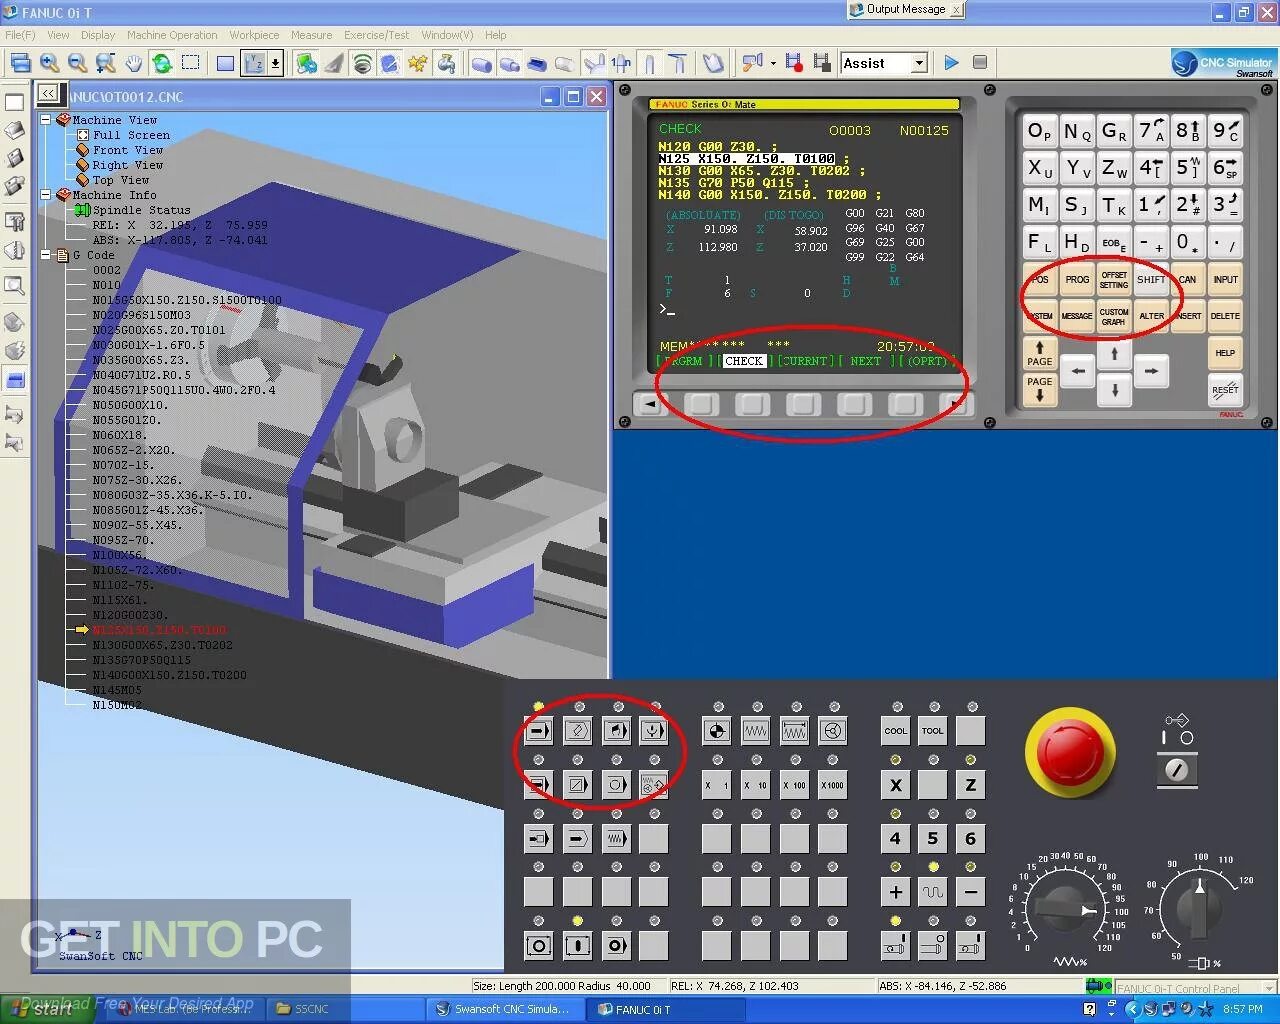Toggle block skip button

[577, 785]
